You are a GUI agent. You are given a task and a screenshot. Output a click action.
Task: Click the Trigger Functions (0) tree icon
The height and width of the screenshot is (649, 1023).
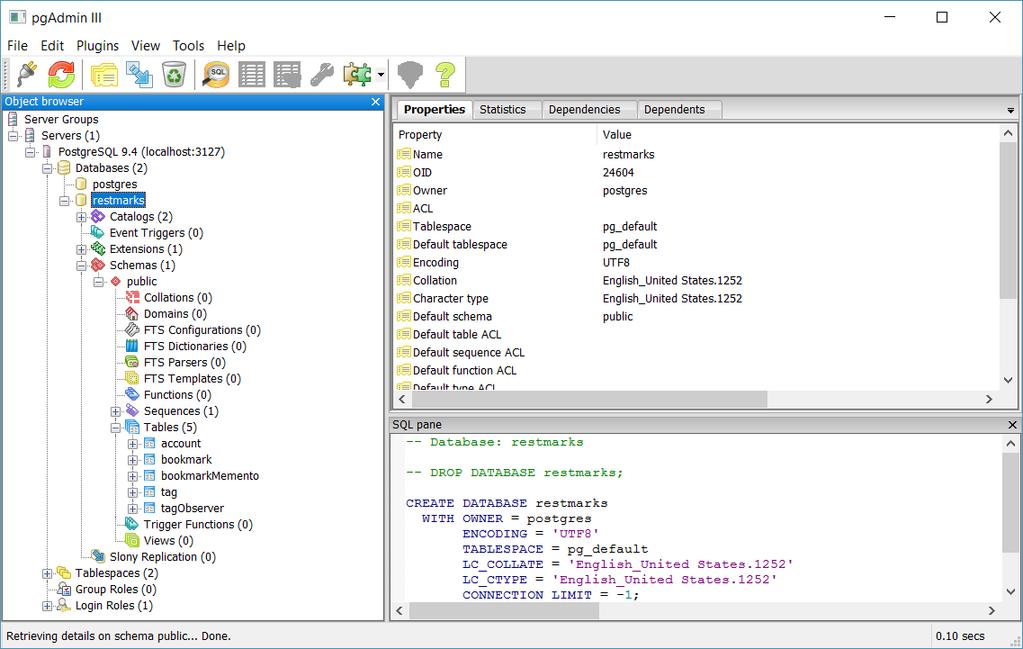click(x=132, y=524)
